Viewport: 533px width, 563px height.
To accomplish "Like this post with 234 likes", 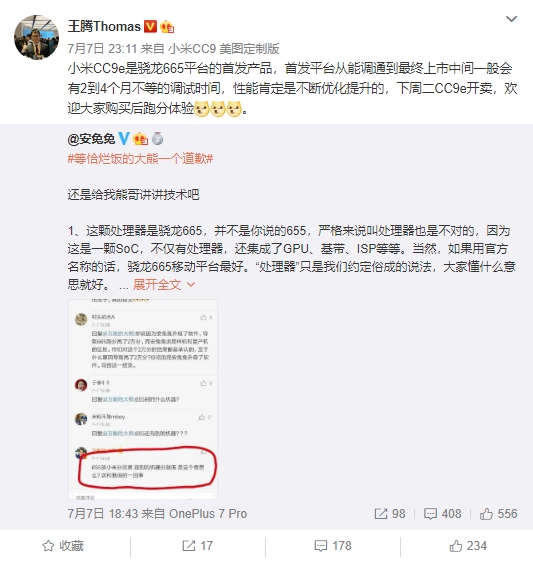I will [x=468, y=546].
